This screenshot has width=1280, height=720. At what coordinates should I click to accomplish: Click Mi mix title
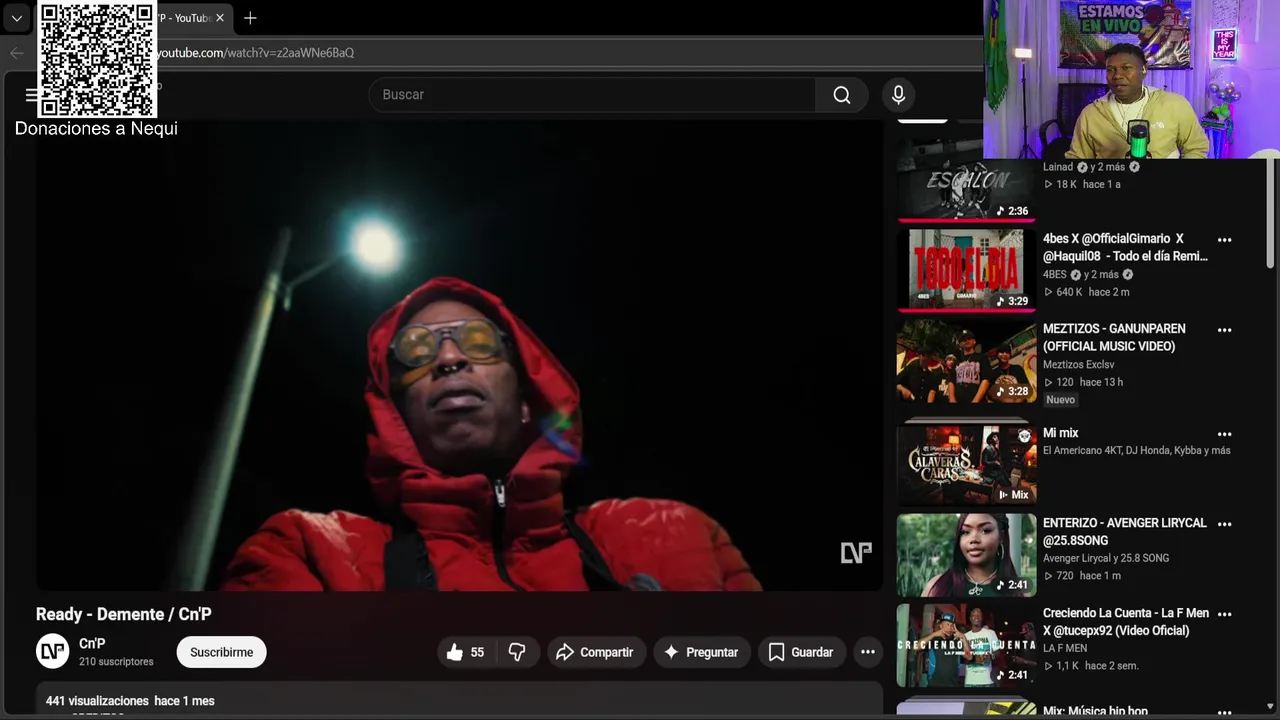(1060, 433)
